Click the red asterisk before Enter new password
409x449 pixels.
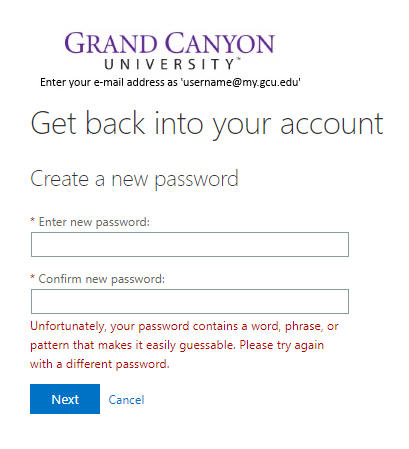pos(33,220)
